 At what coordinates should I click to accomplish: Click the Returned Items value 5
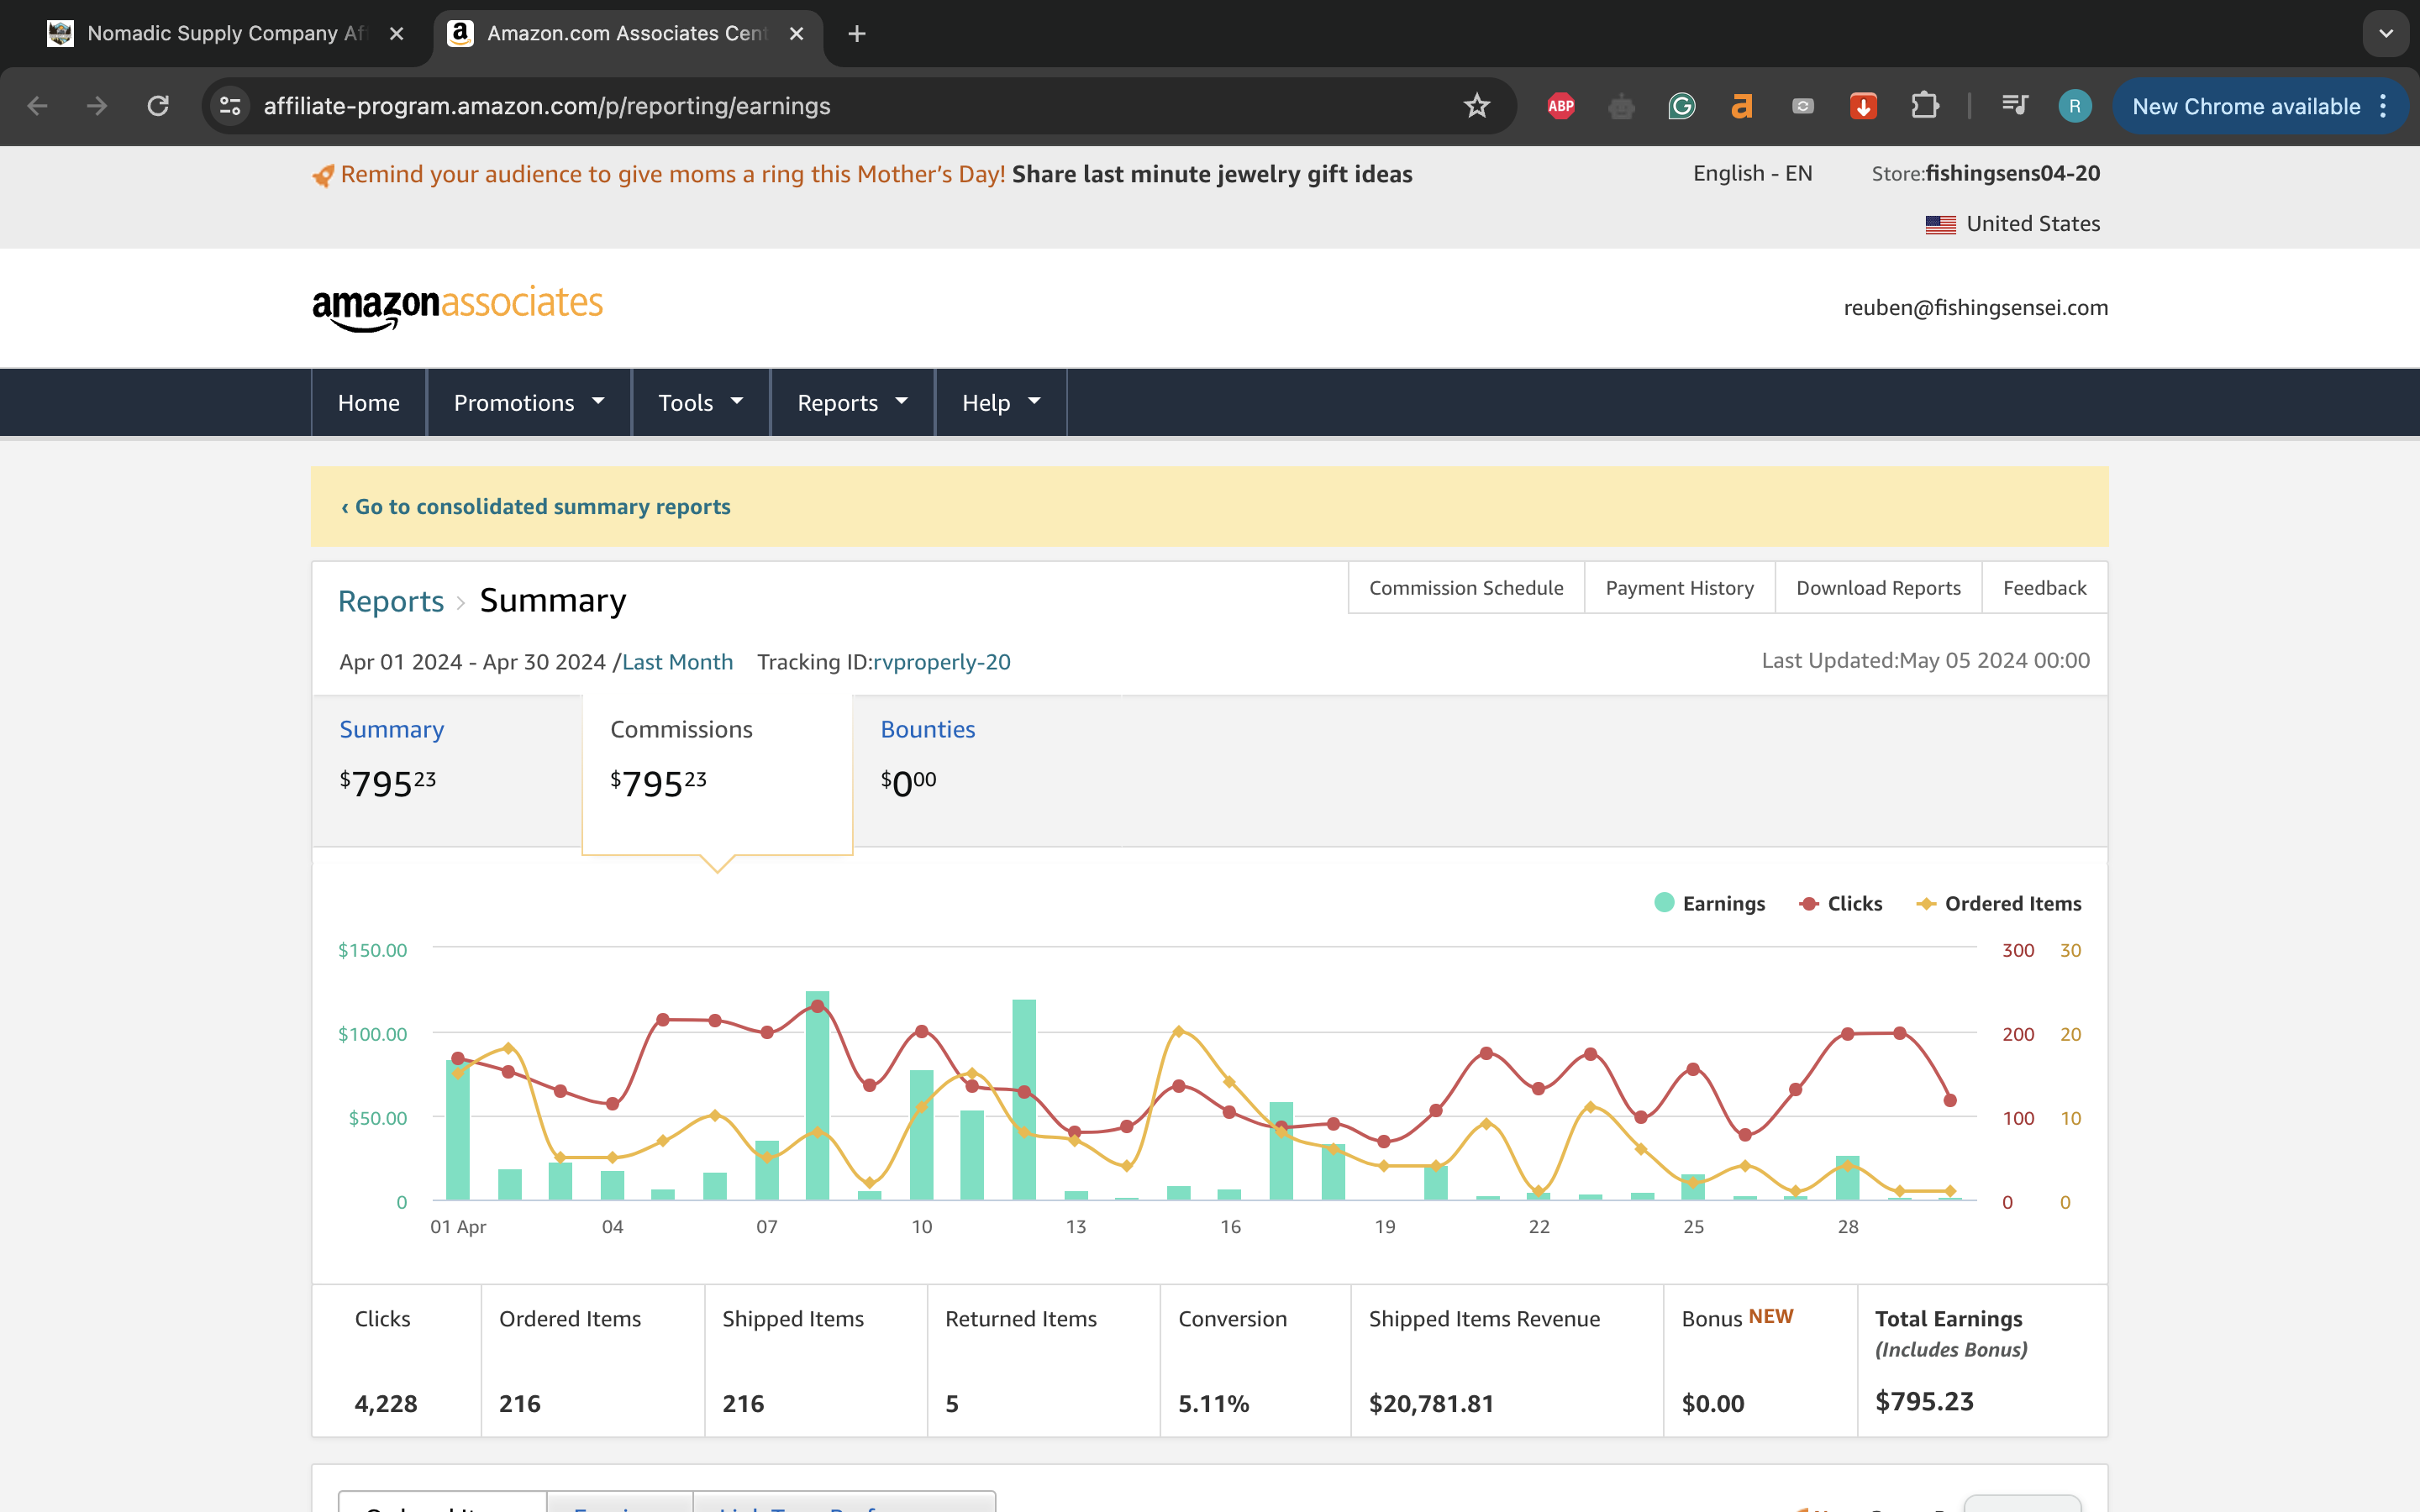point(952,1404)
